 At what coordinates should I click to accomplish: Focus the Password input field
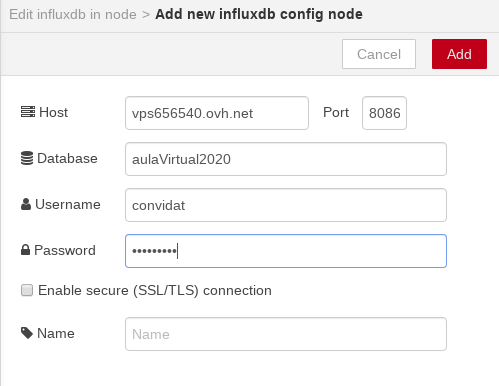click(286, 251)
